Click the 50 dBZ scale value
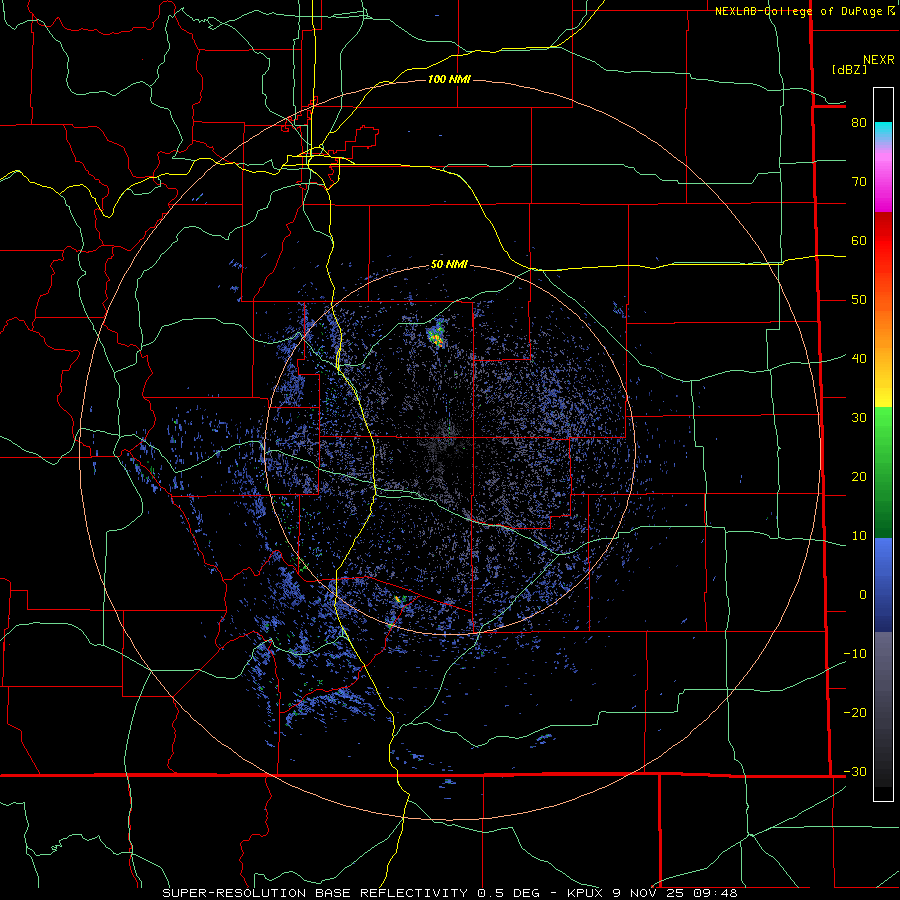This screenshot has width=900, height=900. 859,300
